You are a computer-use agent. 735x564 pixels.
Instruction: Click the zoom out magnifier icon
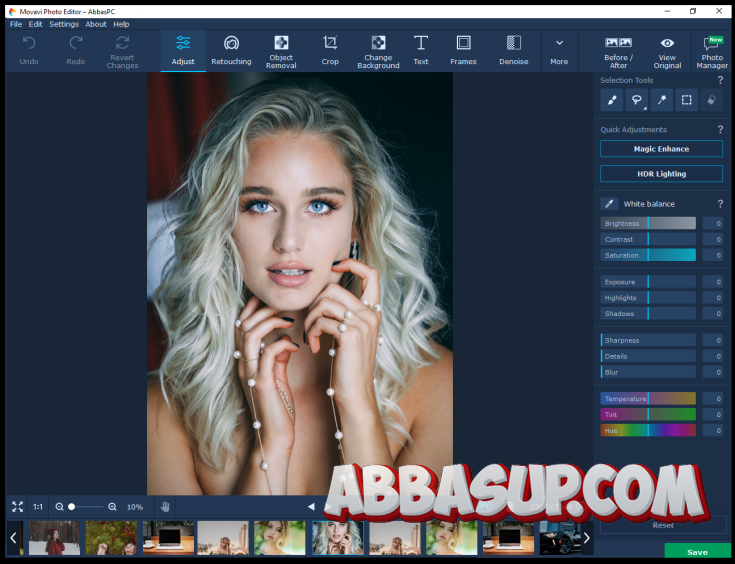click(x=59, y=507)
